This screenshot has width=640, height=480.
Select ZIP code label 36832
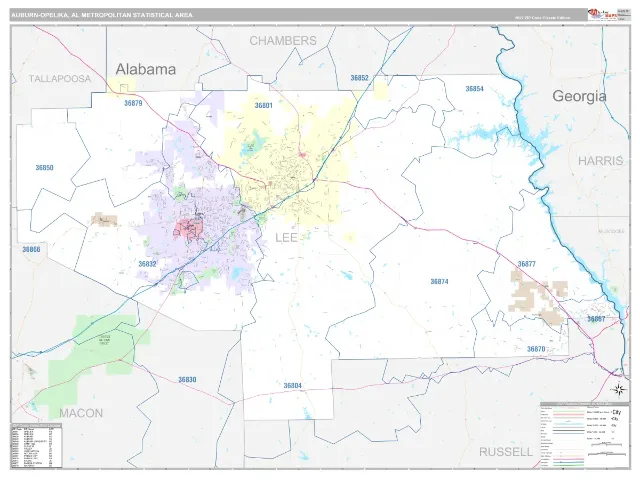(x=147, y=264)
